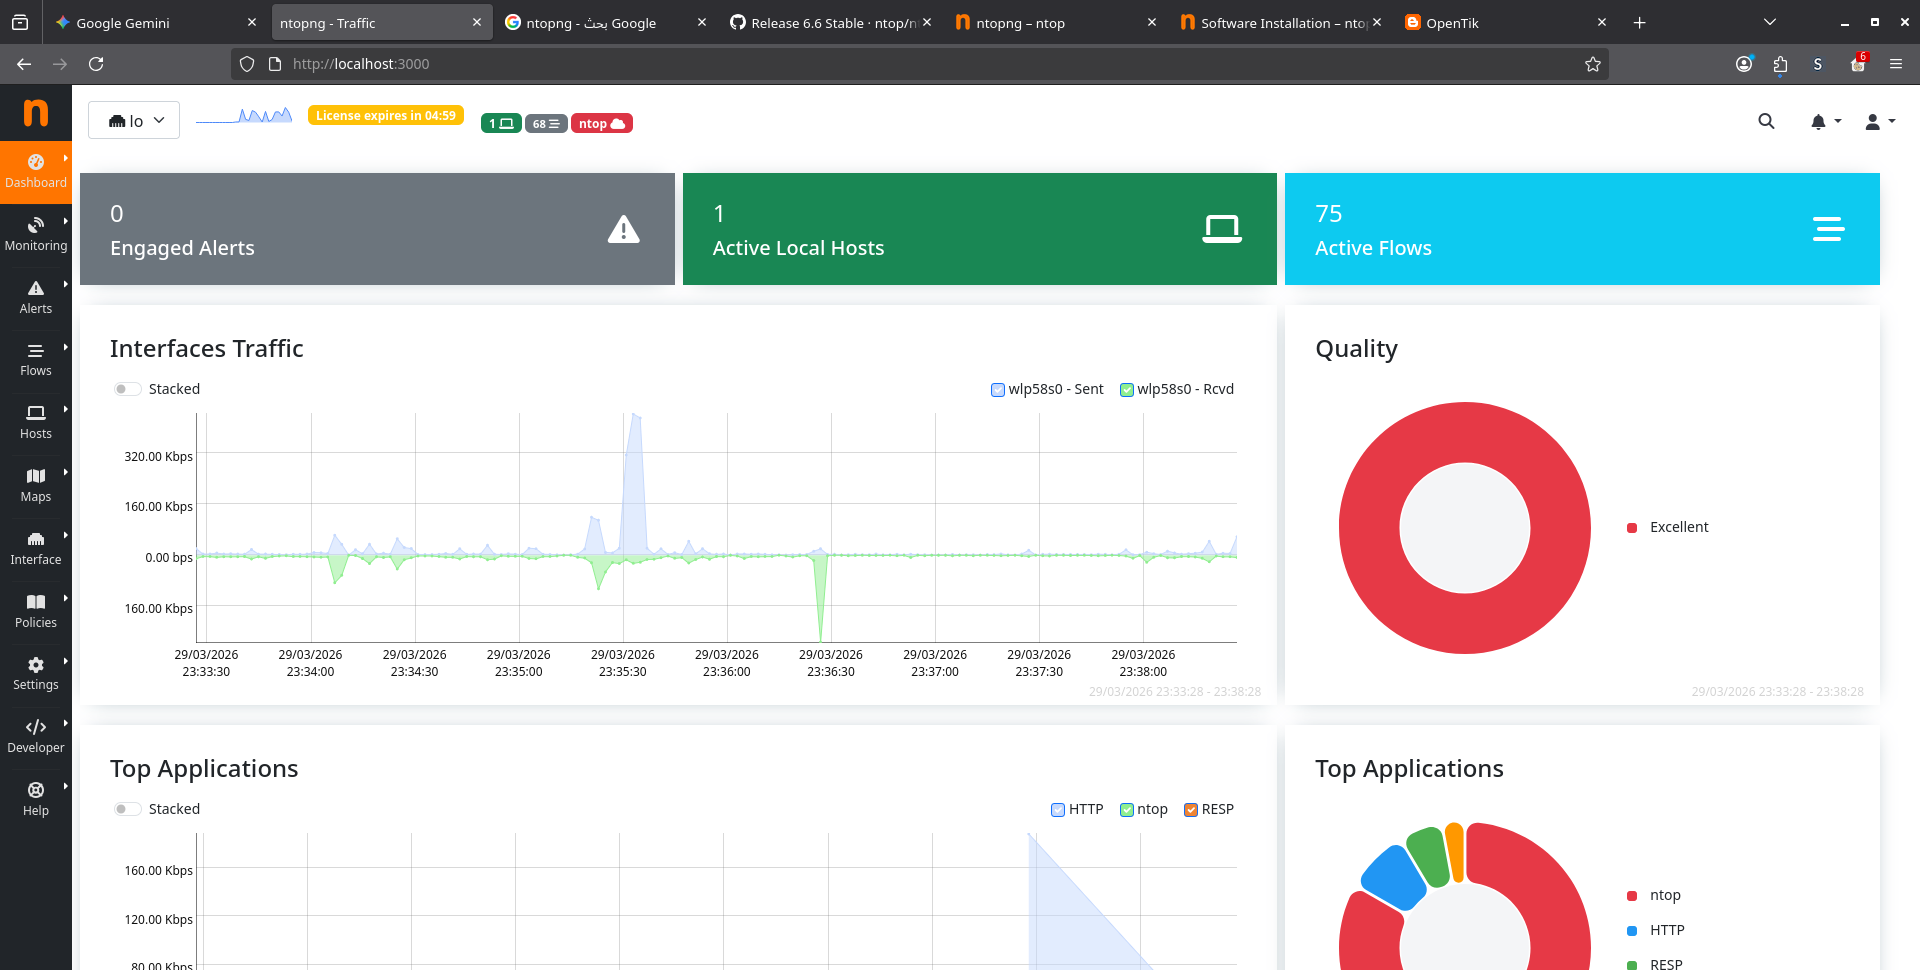The width and height of the screenshot is (1920, 970).
Task: Click the License expires badge
Action: (385, 116)
